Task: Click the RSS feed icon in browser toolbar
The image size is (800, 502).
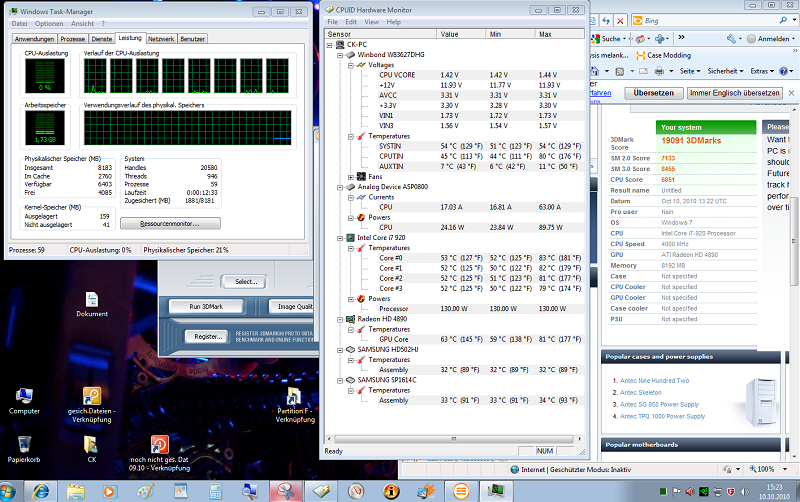Action: point(620,71)
